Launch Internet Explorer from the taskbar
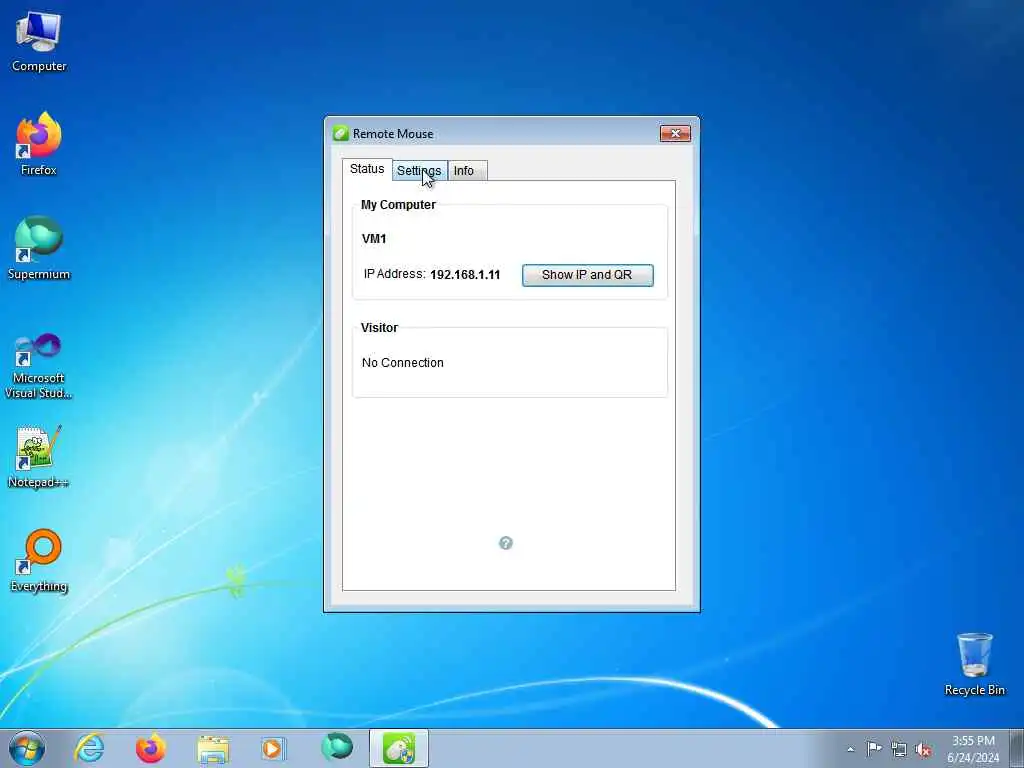1024x768 pixels. point(89,748)
